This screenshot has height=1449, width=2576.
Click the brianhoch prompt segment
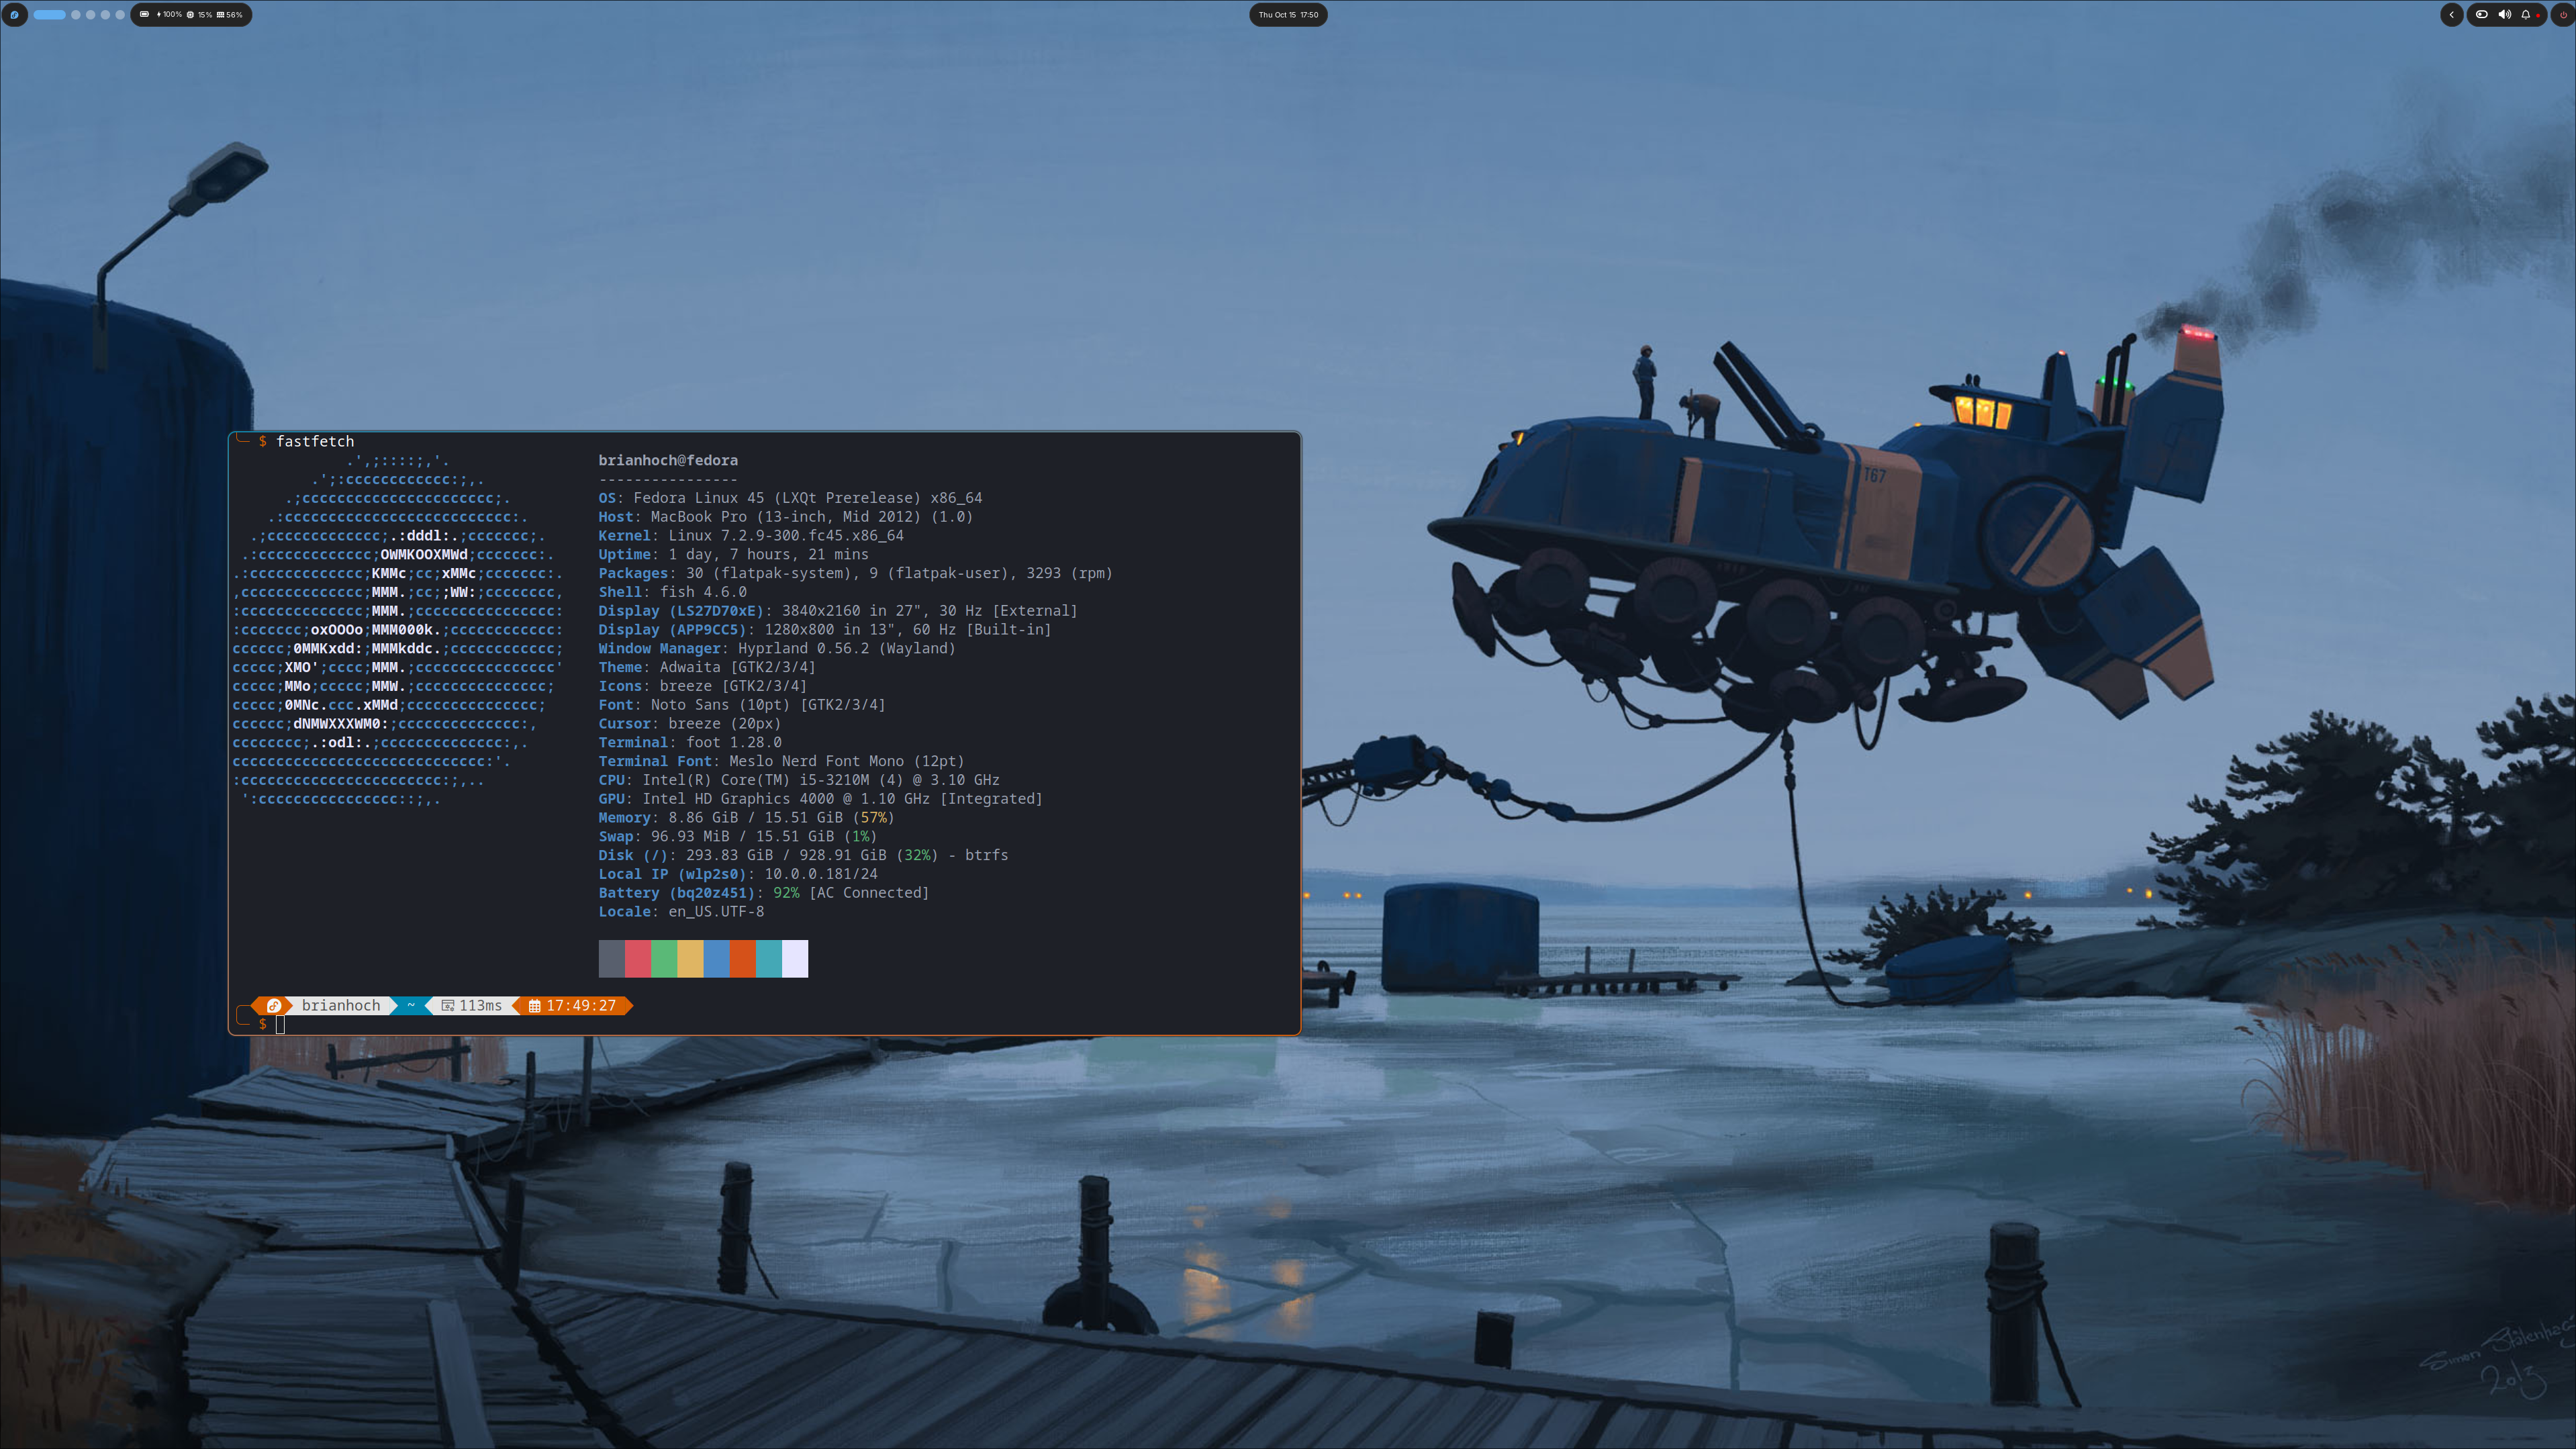coord(340,1005)
